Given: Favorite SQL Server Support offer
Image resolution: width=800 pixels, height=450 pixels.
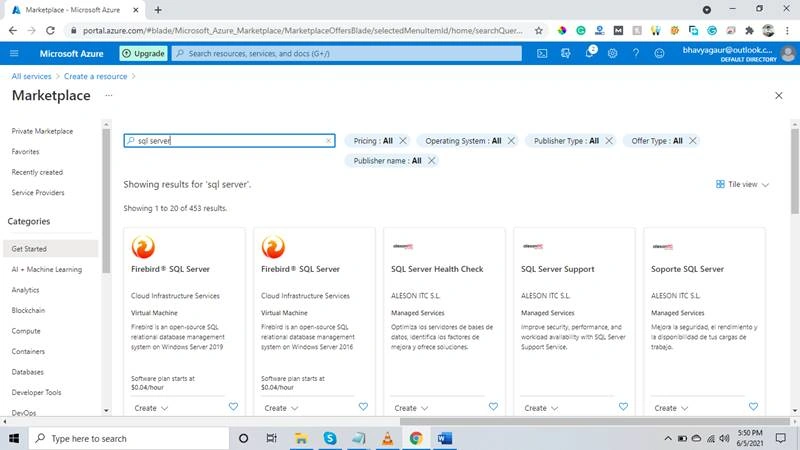Looking at the screenshot, I should pyautogui.click(x=623, y=407).
